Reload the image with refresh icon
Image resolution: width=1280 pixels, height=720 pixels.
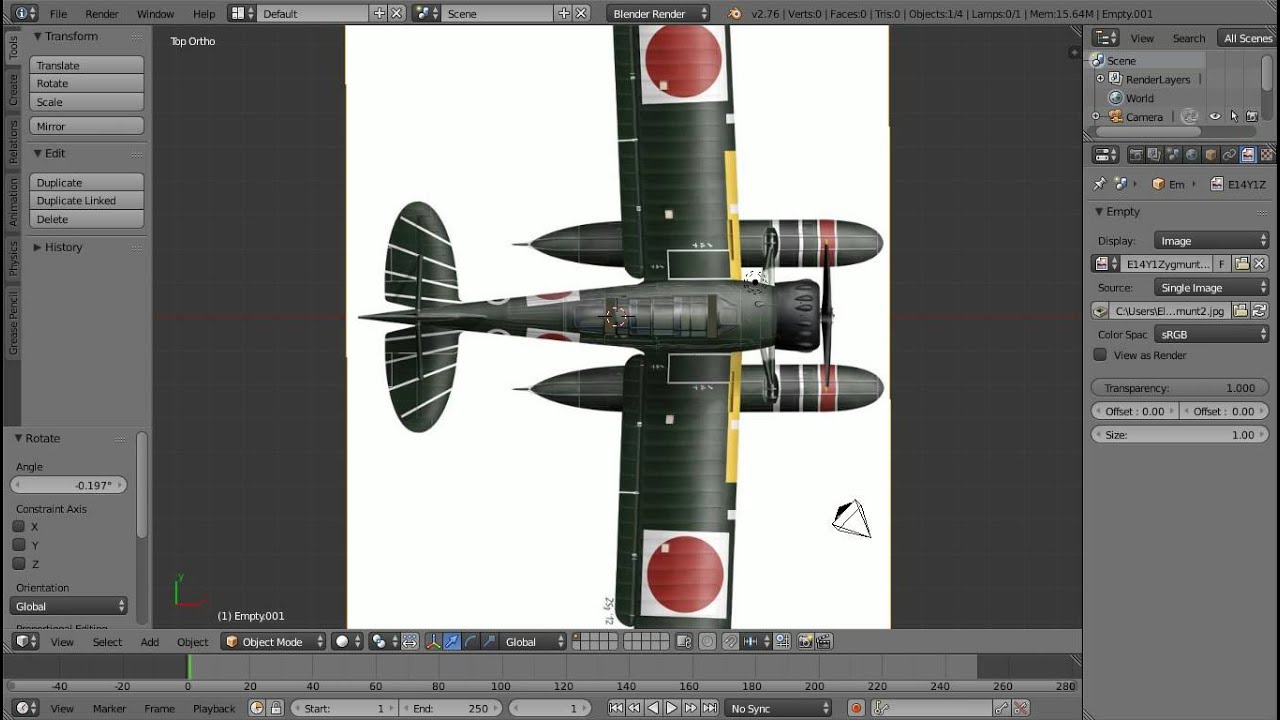coord(1260,311)
